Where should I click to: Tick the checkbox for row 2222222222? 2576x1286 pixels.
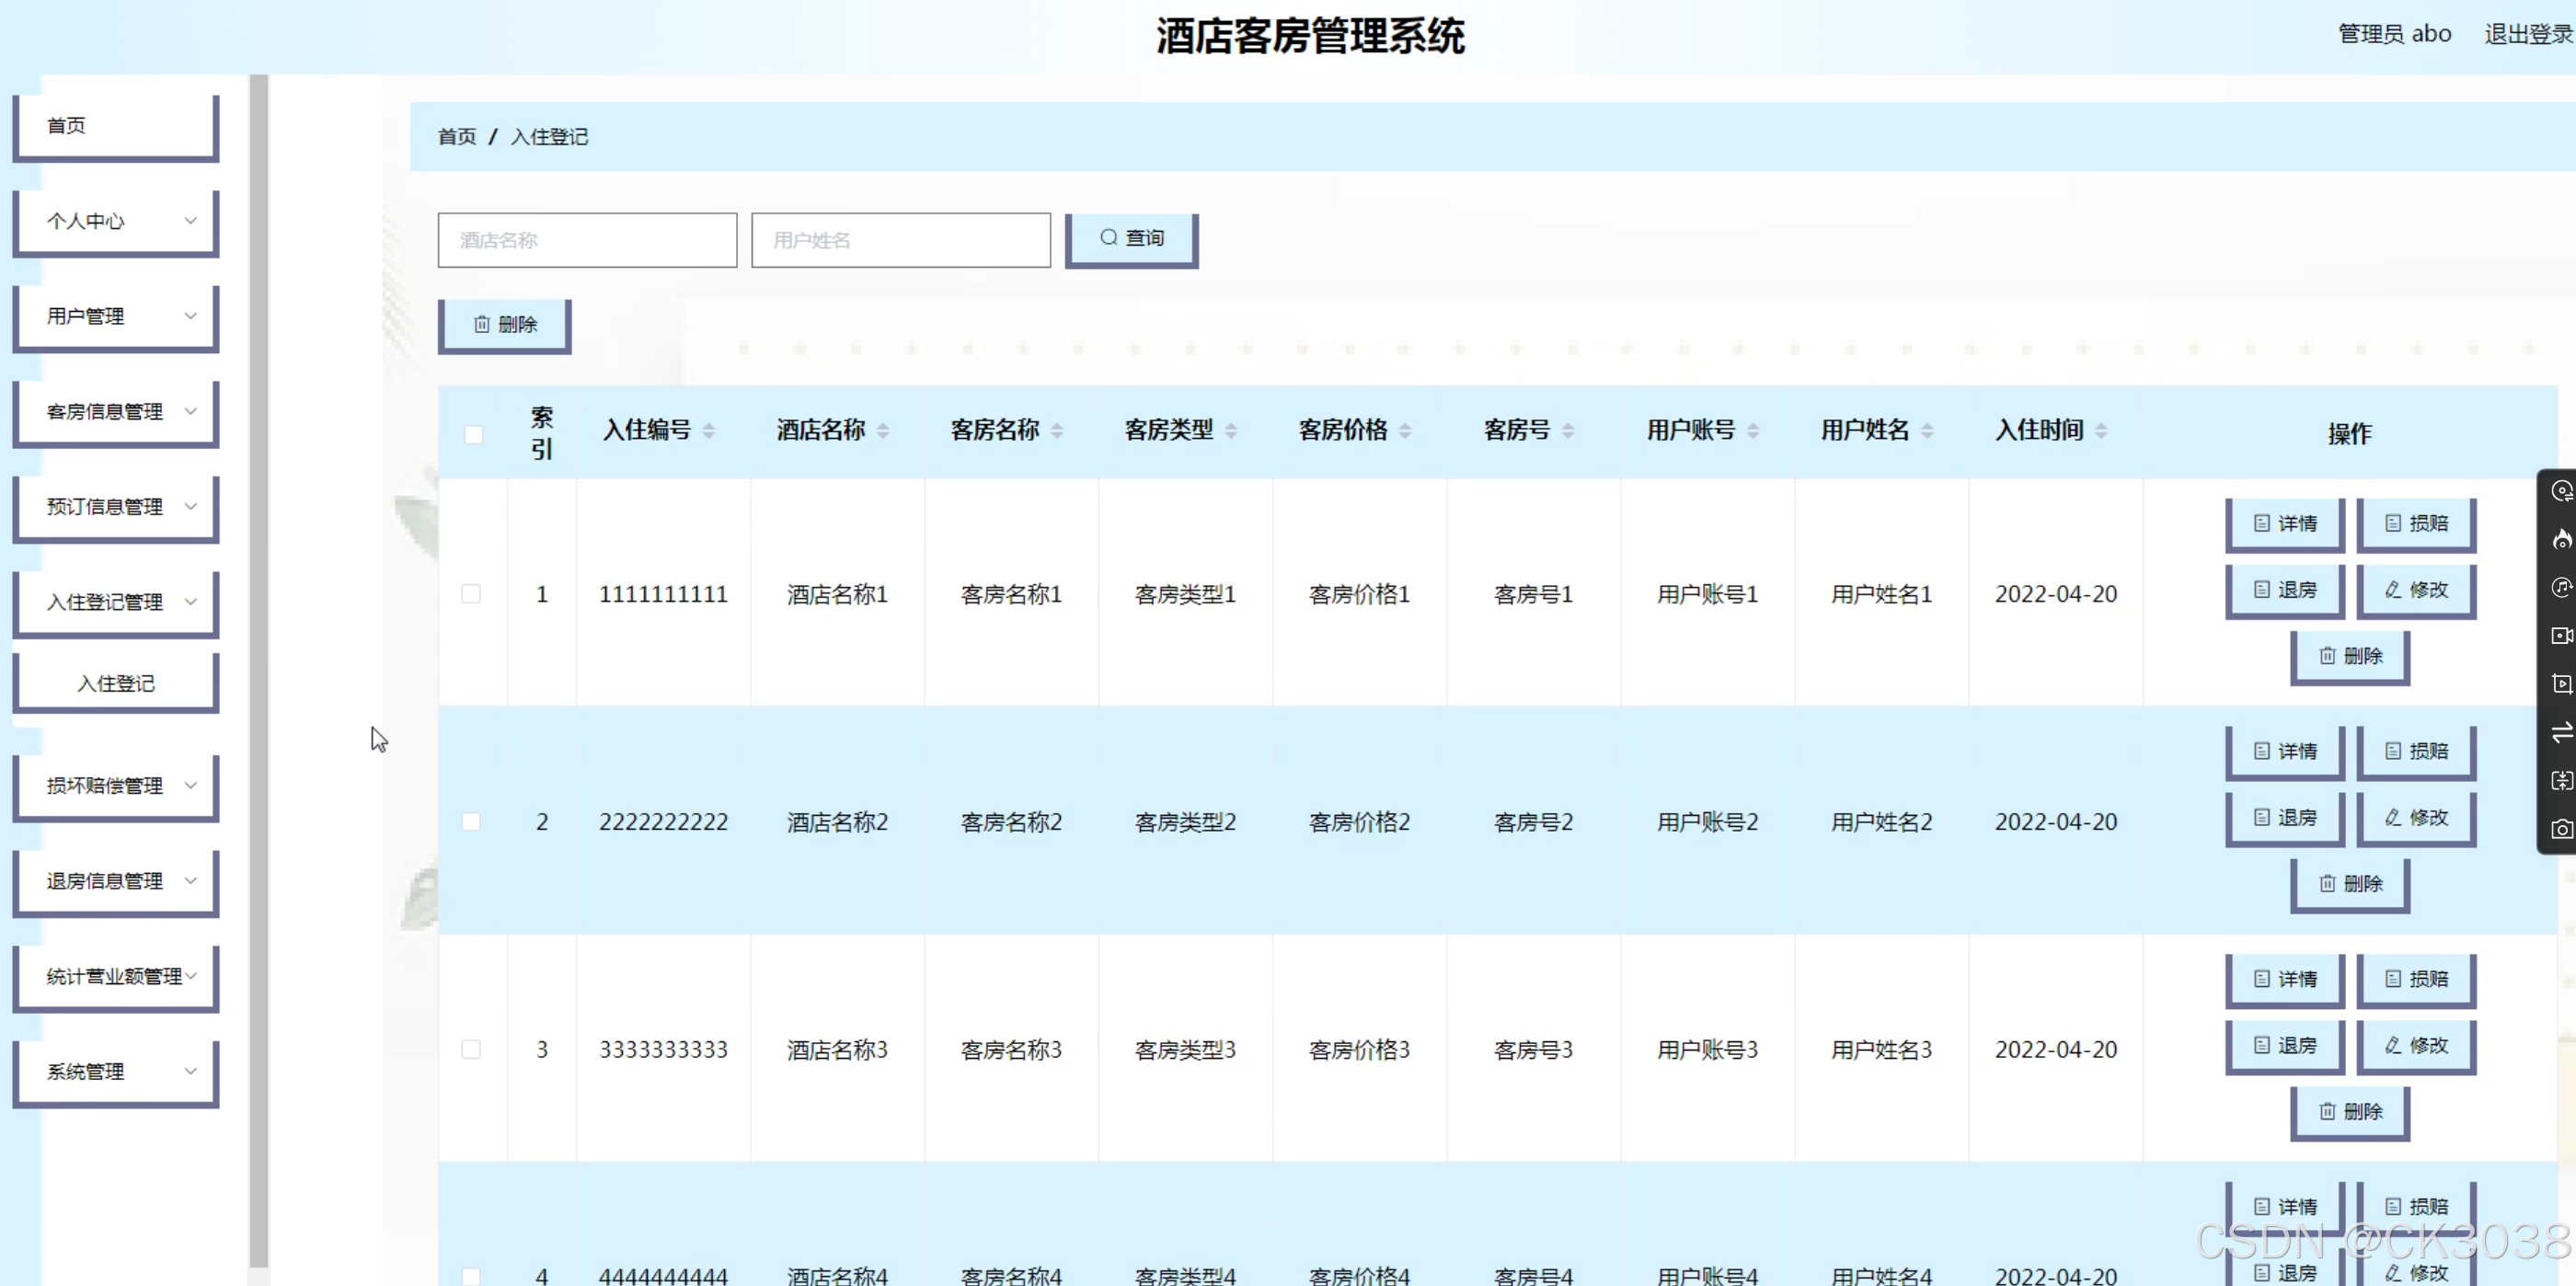point(471,822)
